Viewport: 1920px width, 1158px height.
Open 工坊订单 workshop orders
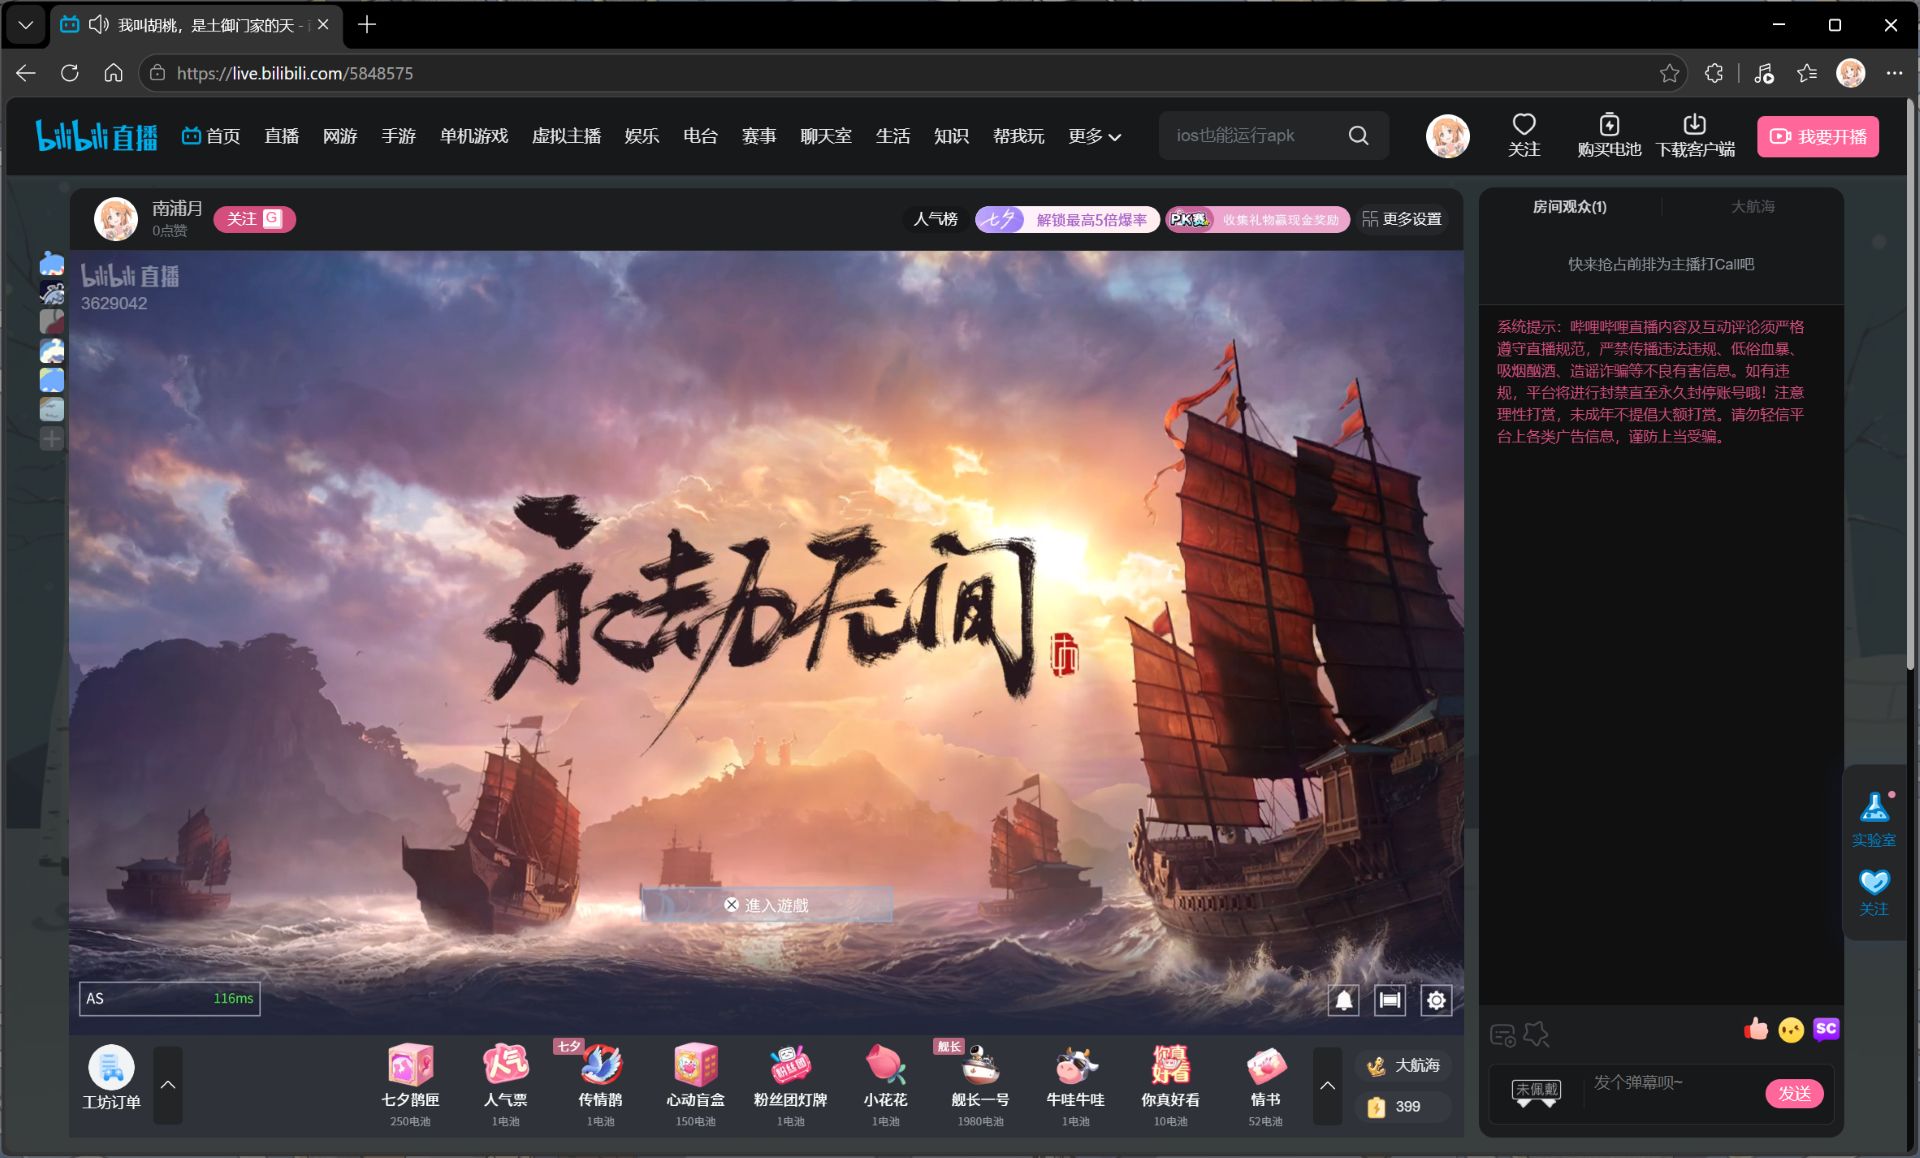point(111,1078)
